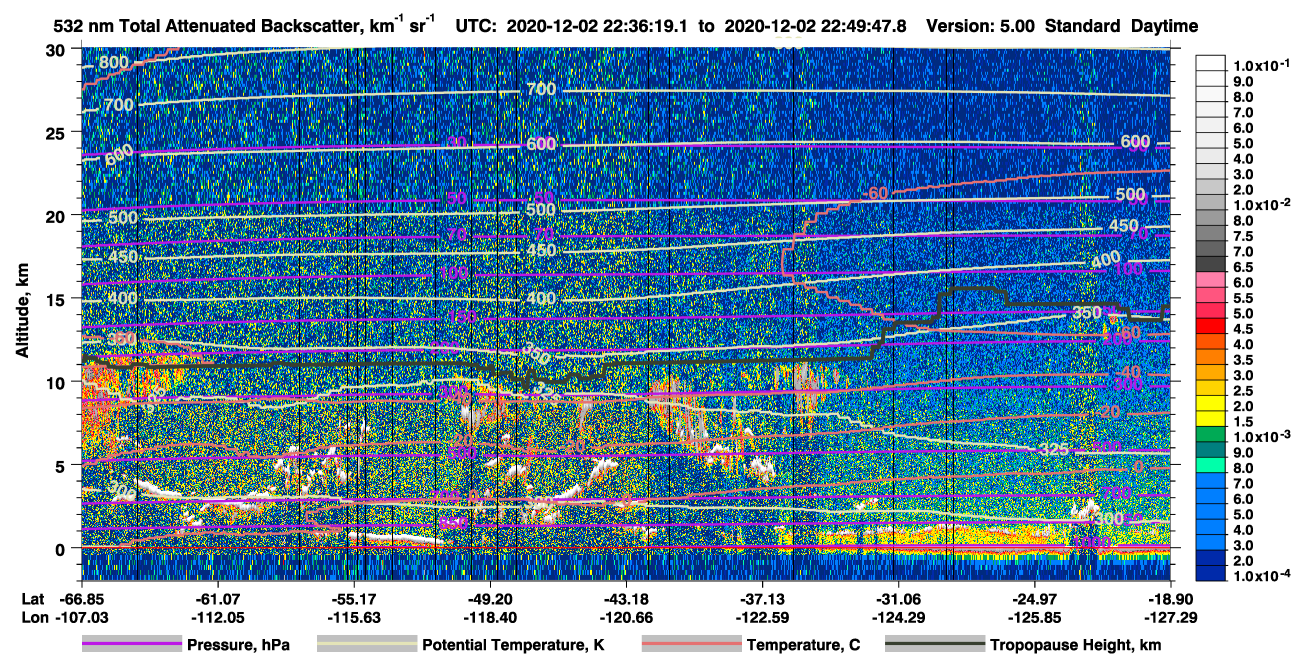Click the longitude value -124.29
This screenshot has width=1300, height=667.
tap(899, 617)
